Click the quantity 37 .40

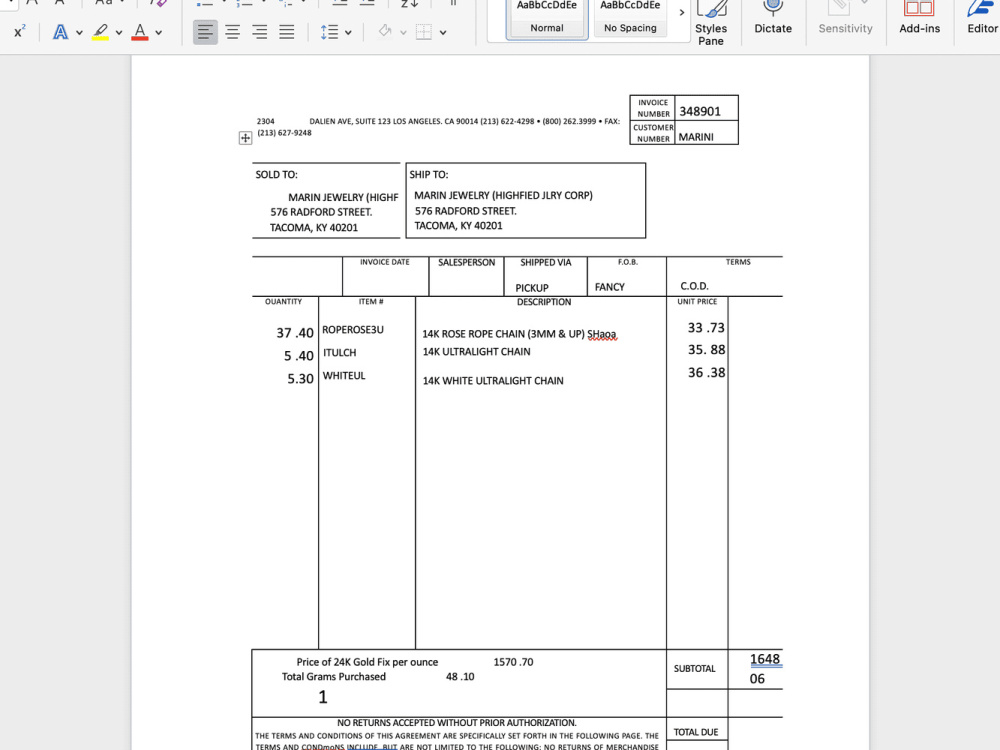pos(295,333)
